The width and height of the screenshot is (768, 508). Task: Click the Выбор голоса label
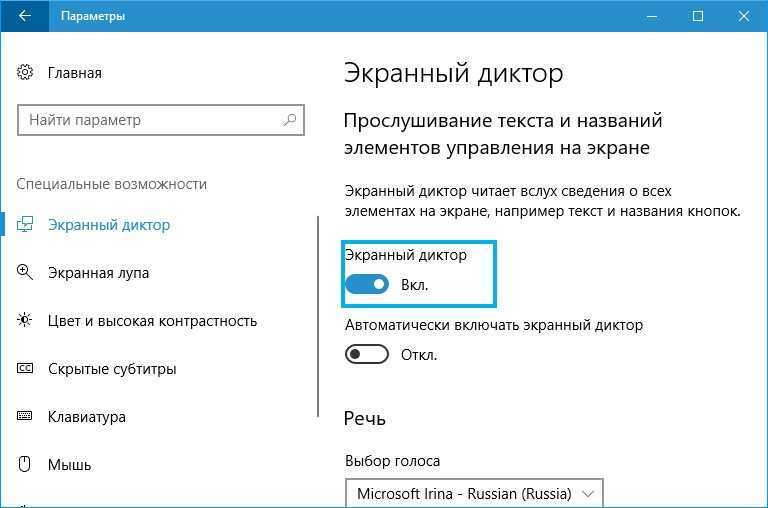tap(392, 460)
